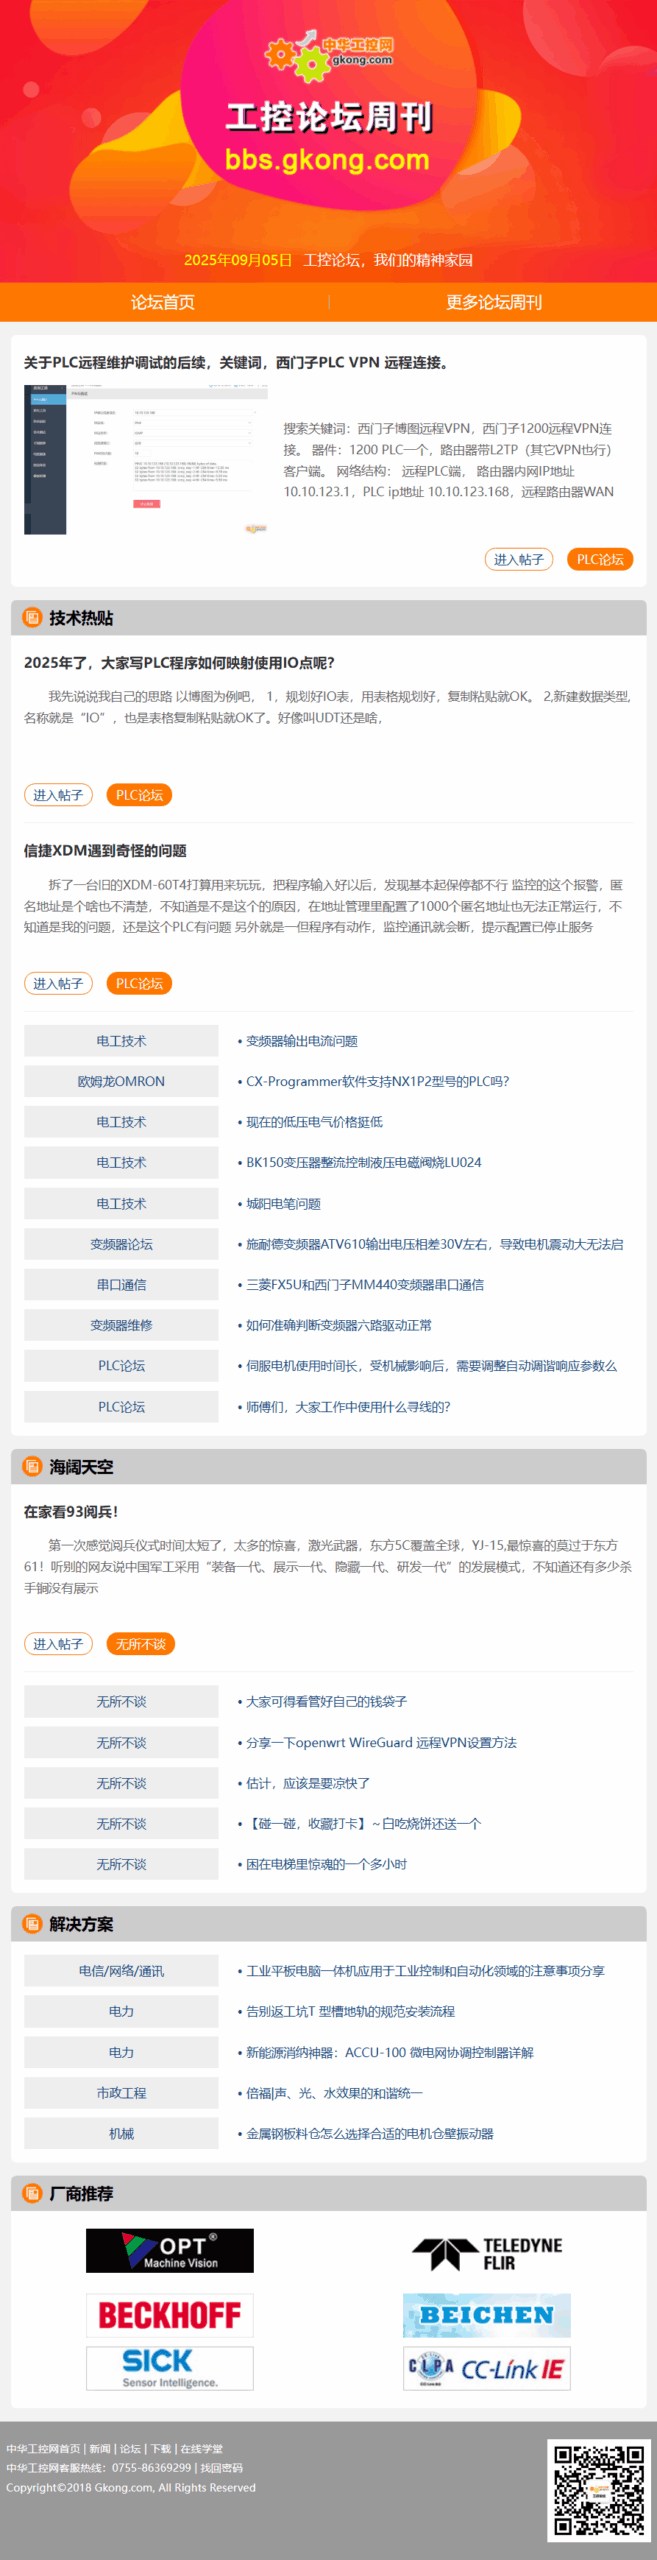Go to 论坛首页 tab
The width and height of the screenshot is (657, 2560).
[x=163, y=302]
